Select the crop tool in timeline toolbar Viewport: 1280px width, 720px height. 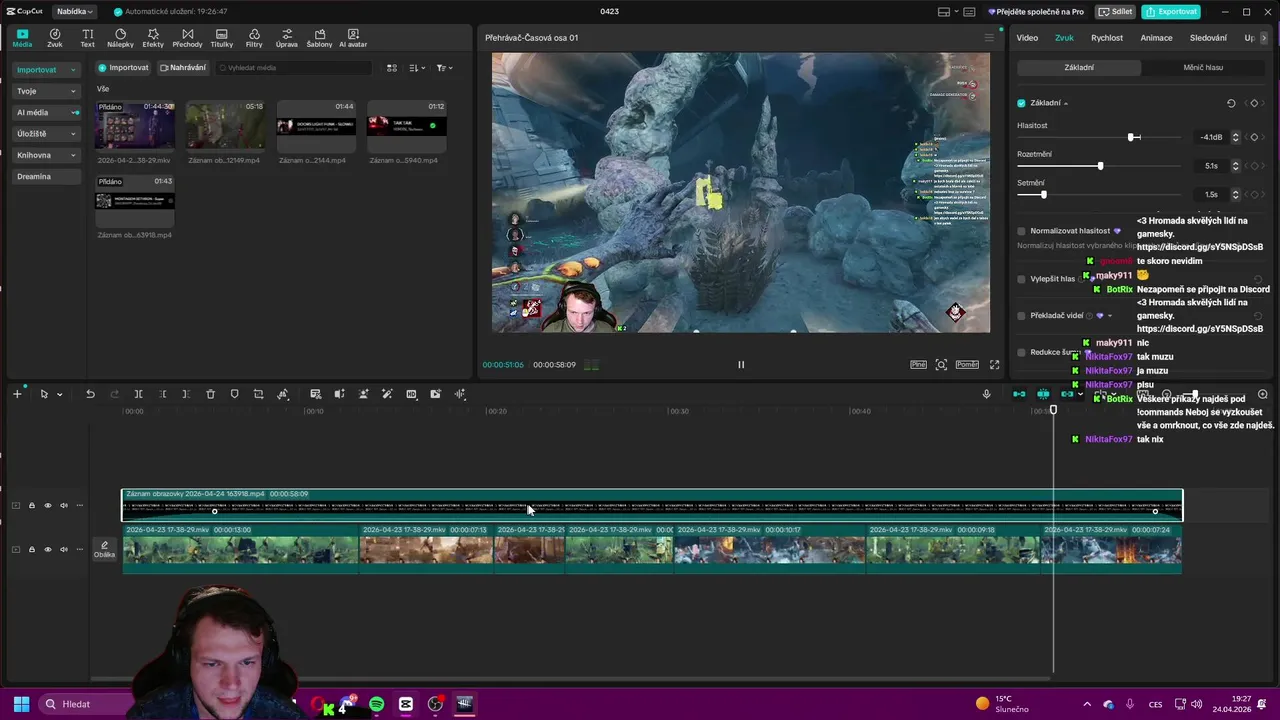pos(258,394)
